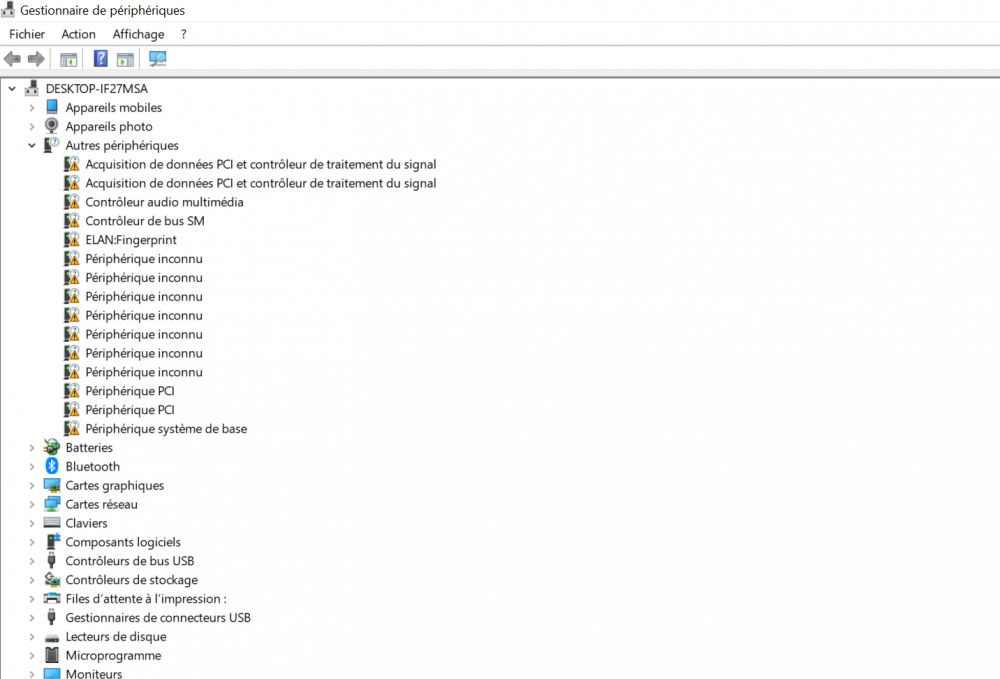Click the forward navigation arrow icon

click(x=36, y=58)
